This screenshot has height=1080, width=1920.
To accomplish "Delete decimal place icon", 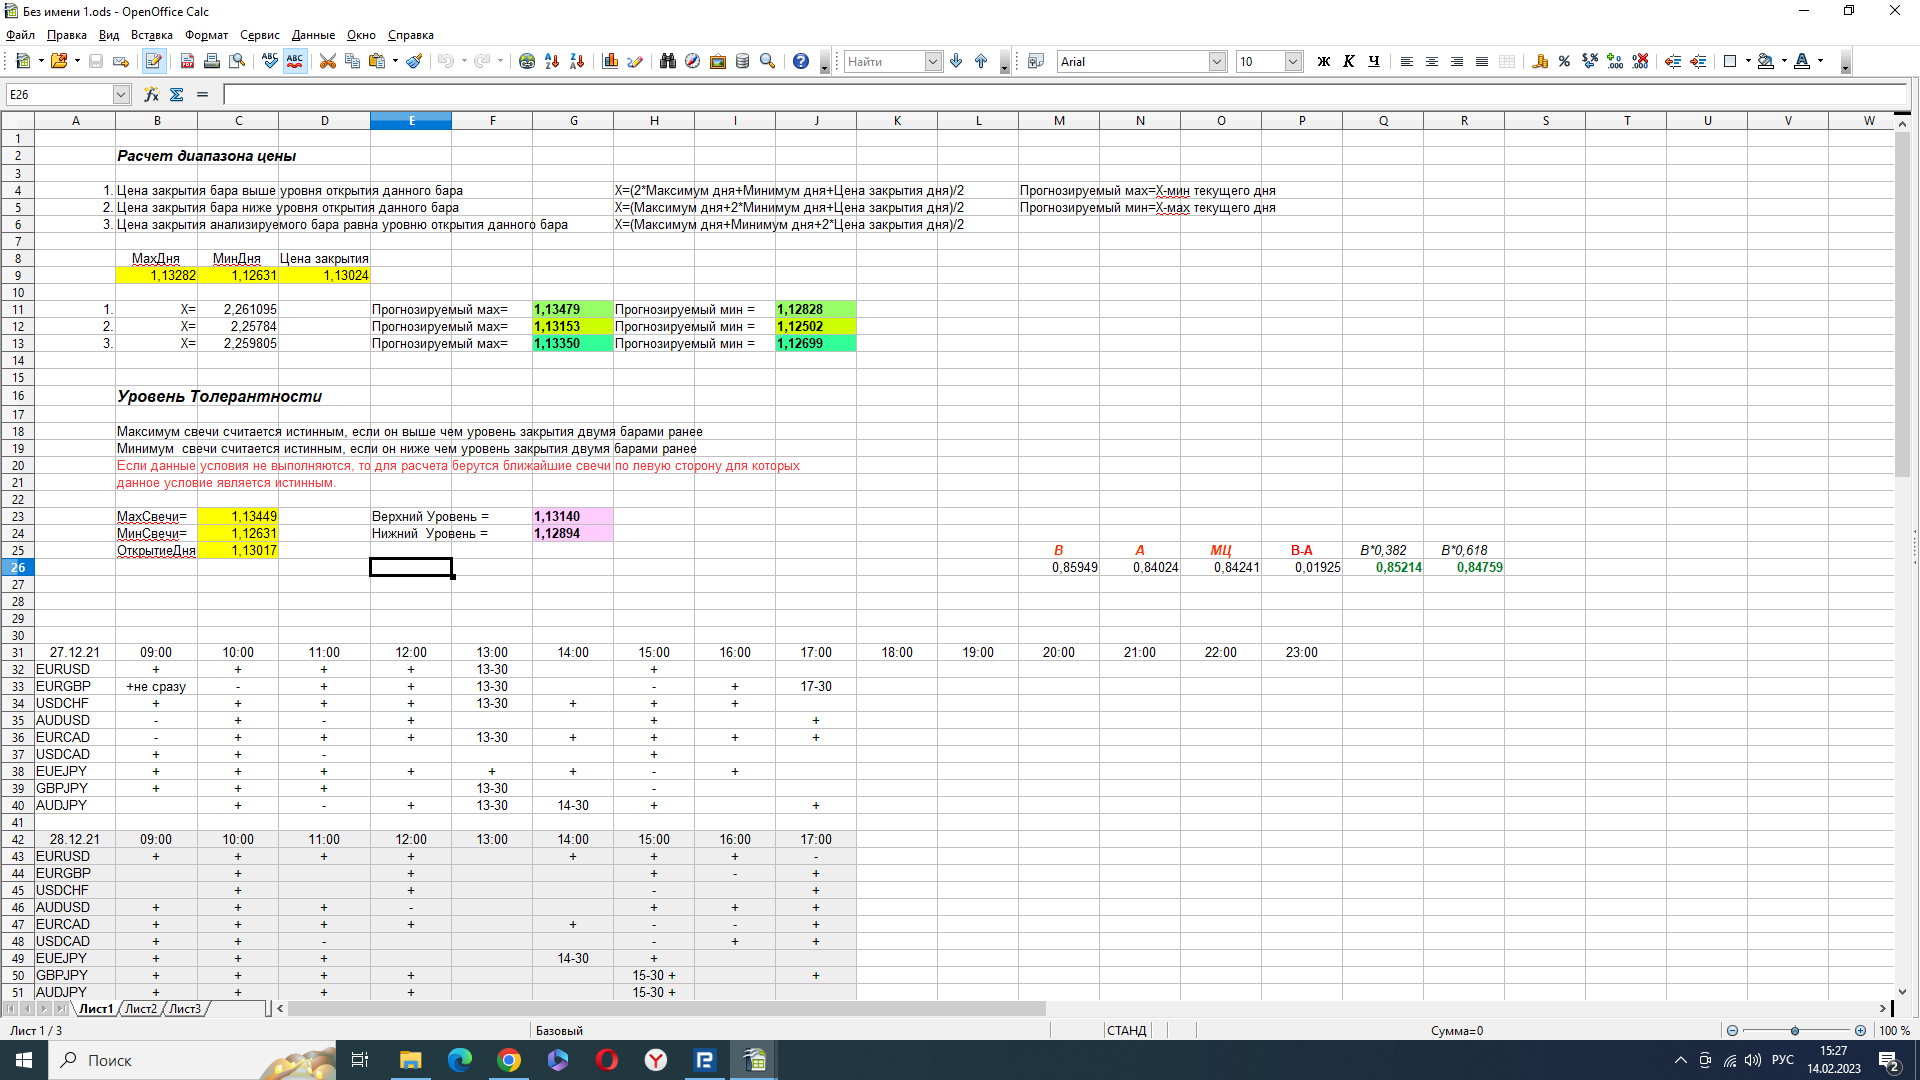I will tap(1640, 62).
